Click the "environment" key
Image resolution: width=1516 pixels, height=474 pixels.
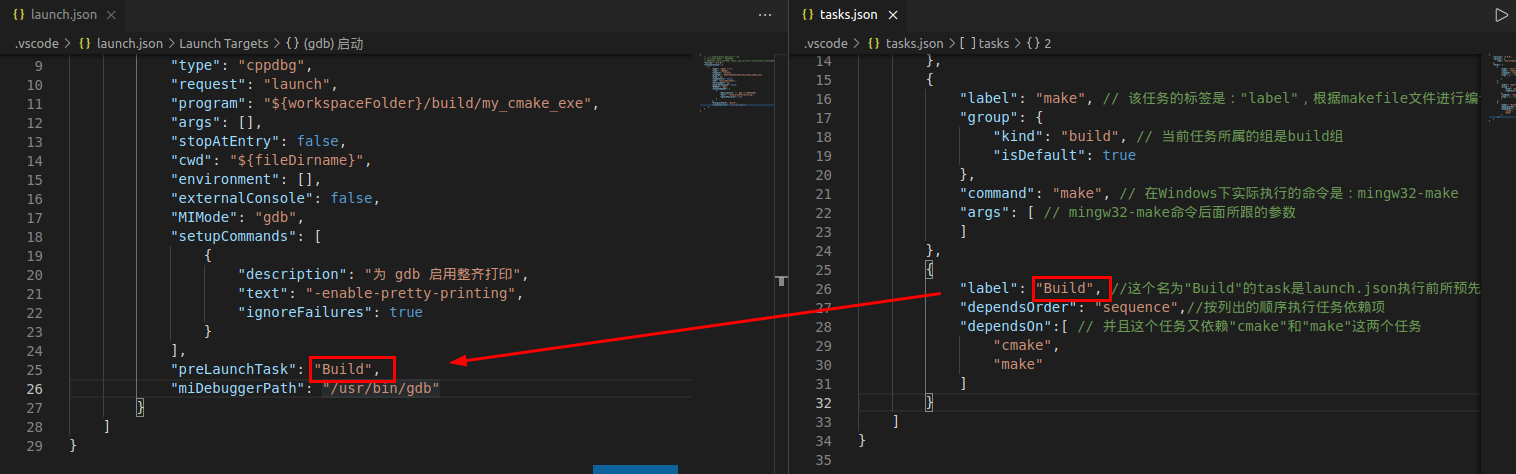coord(226,180)
